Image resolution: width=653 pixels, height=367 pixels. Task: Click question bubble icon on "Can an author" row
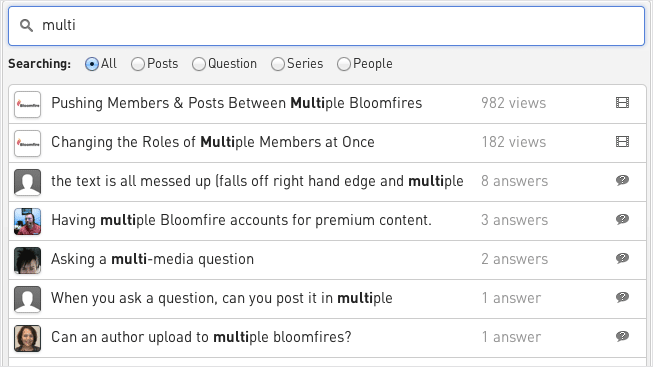pos(623,336)
